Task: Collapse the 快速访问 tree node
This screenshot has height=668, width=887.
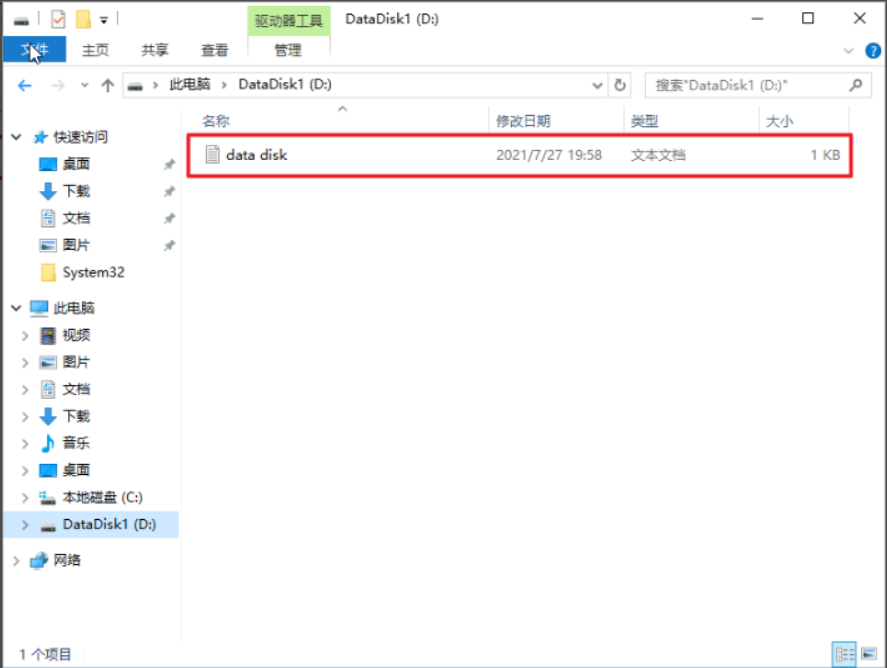Action: [16, 137]
